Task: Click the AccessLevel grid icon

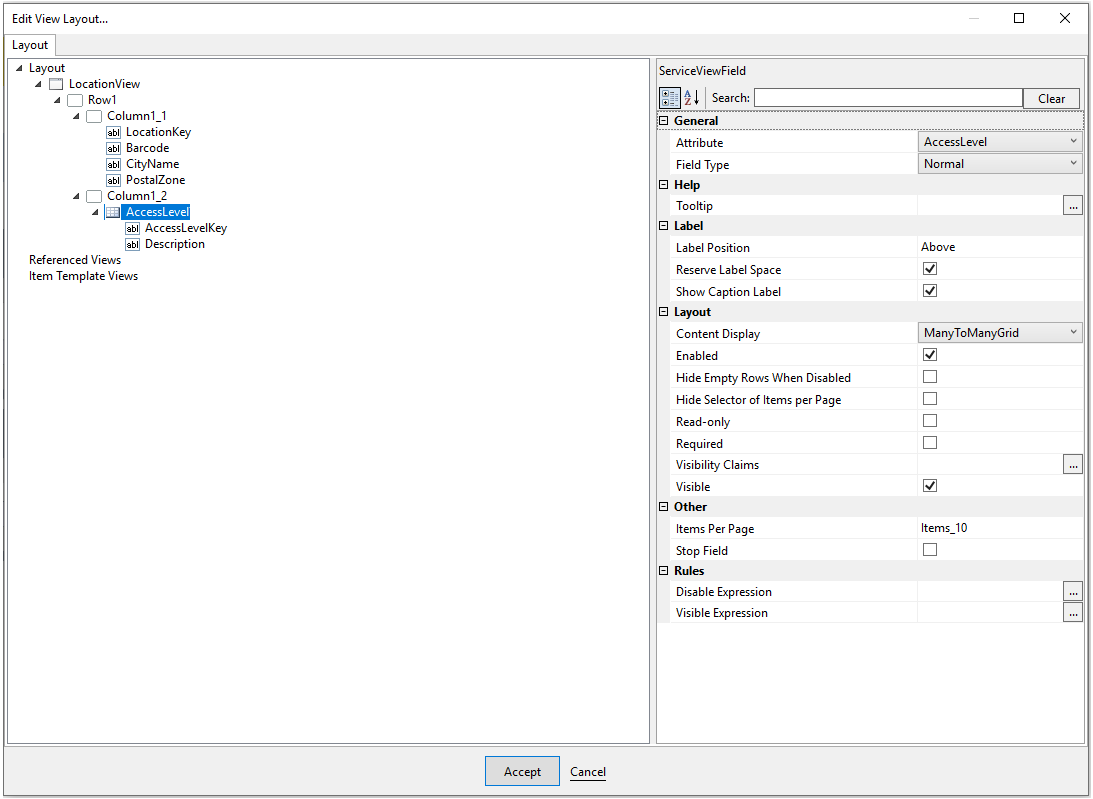Action: (113, 213)
